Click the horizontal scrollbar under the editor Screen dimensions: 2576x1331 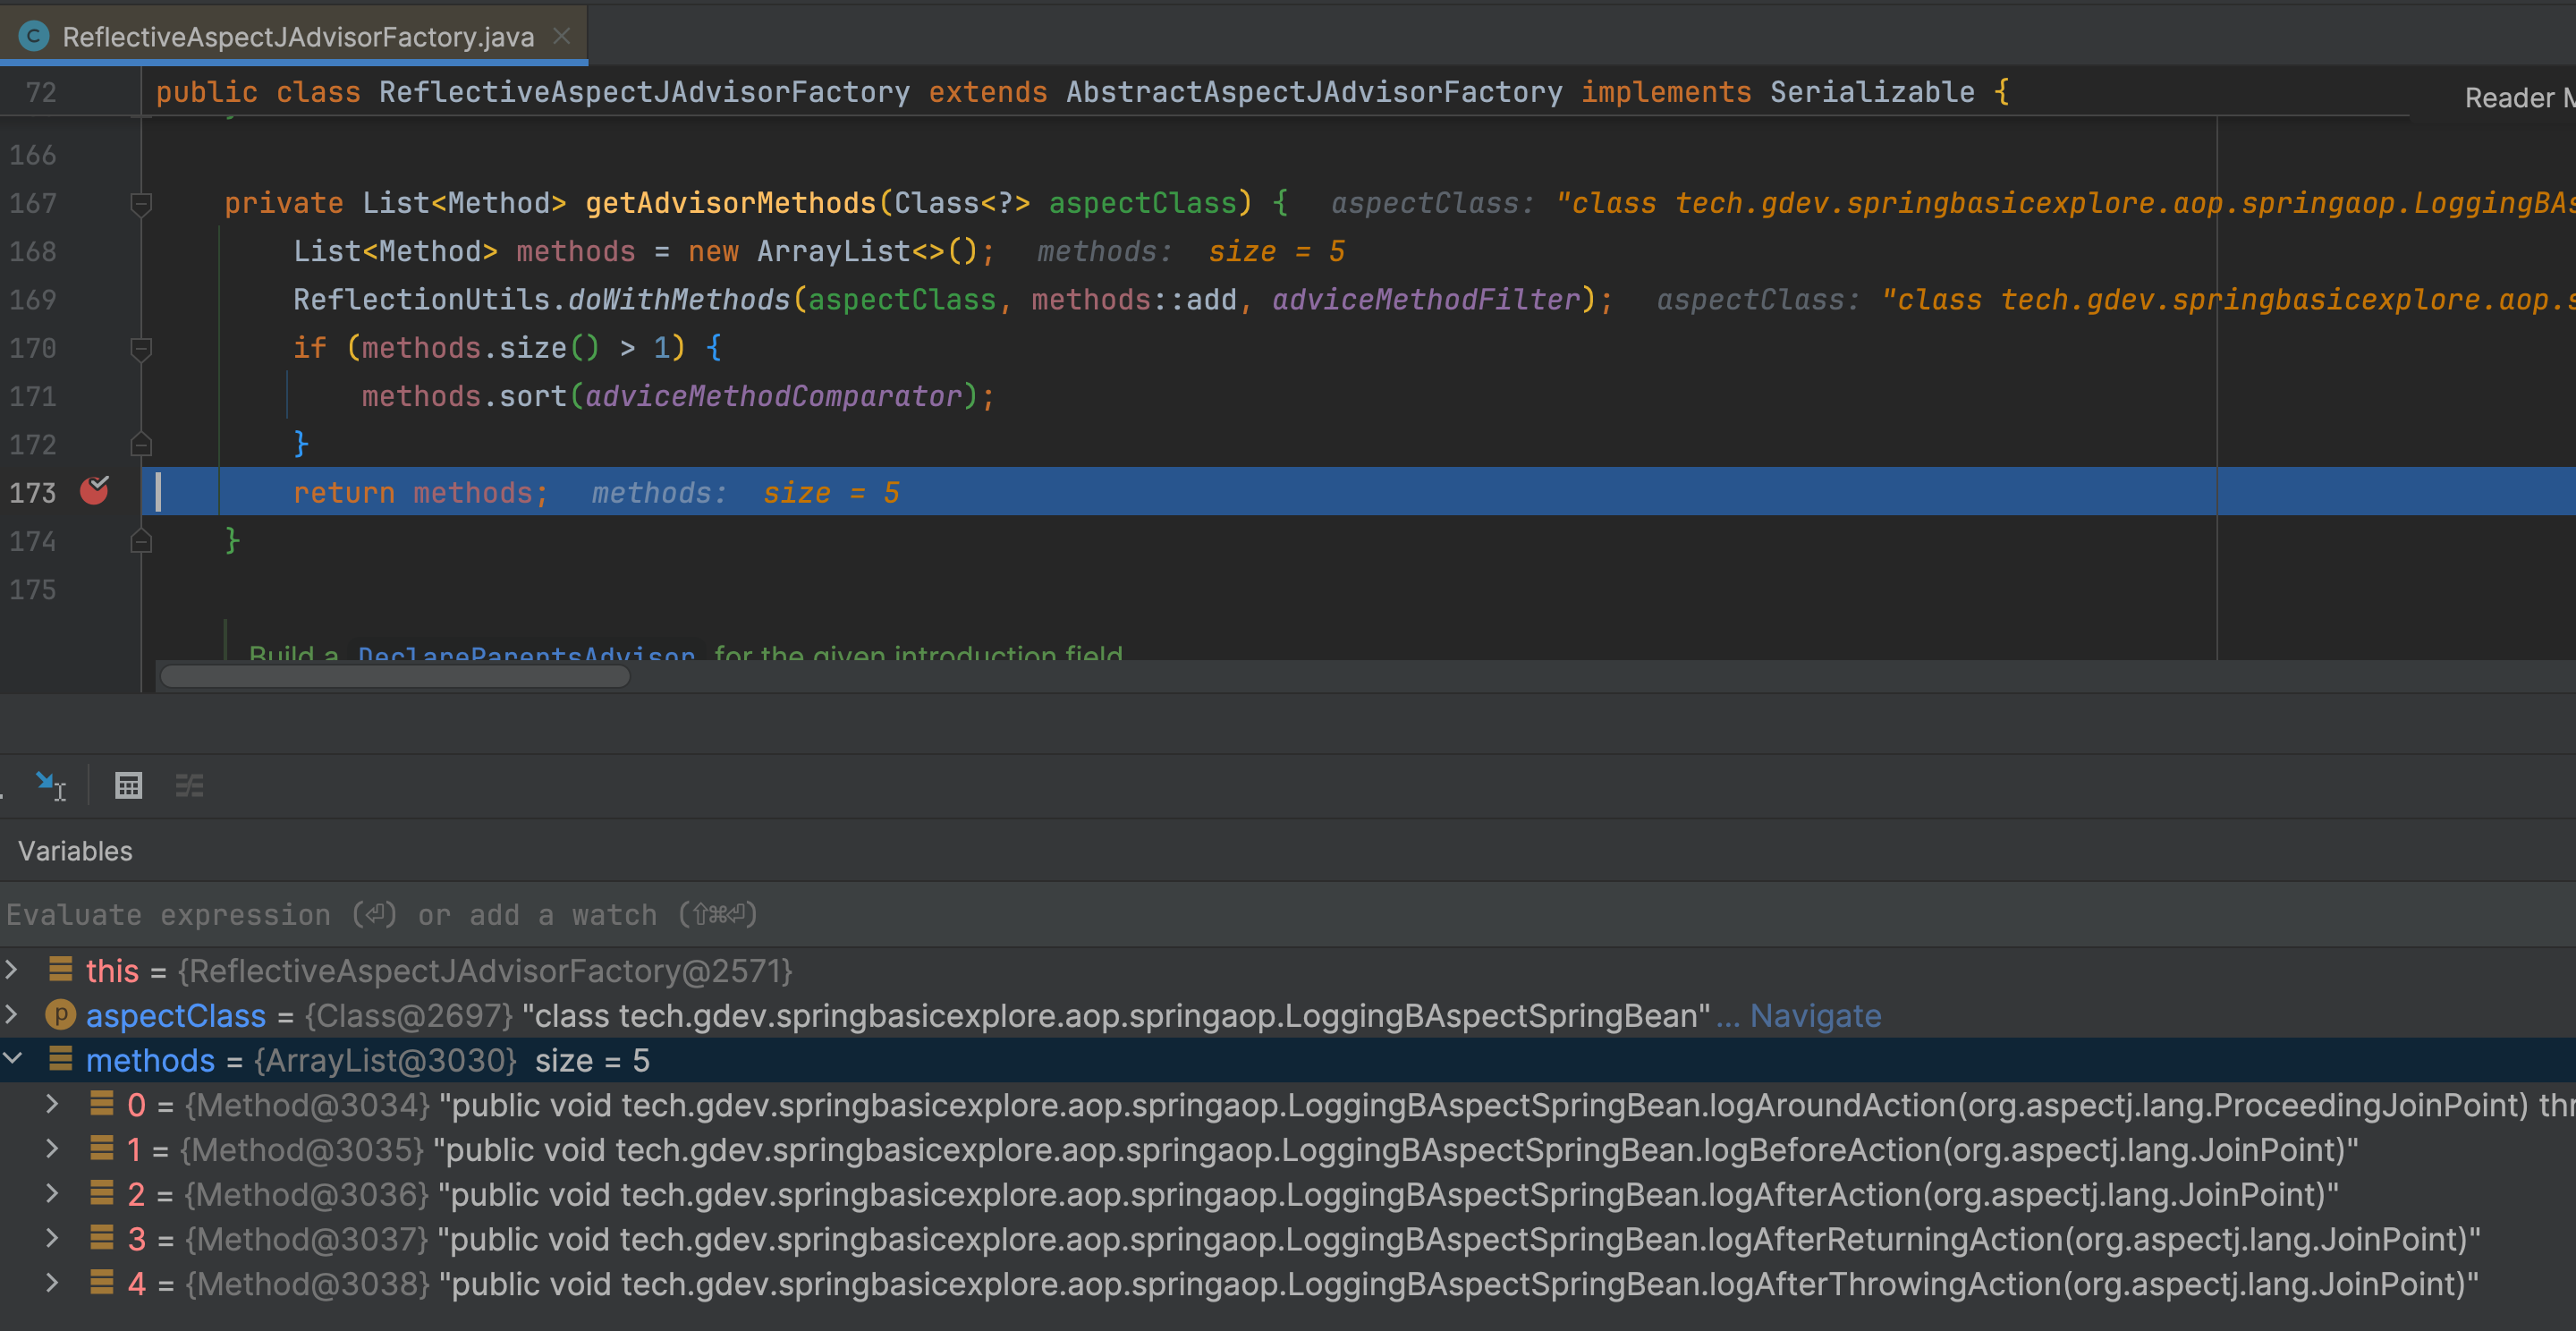click(395, 677)
